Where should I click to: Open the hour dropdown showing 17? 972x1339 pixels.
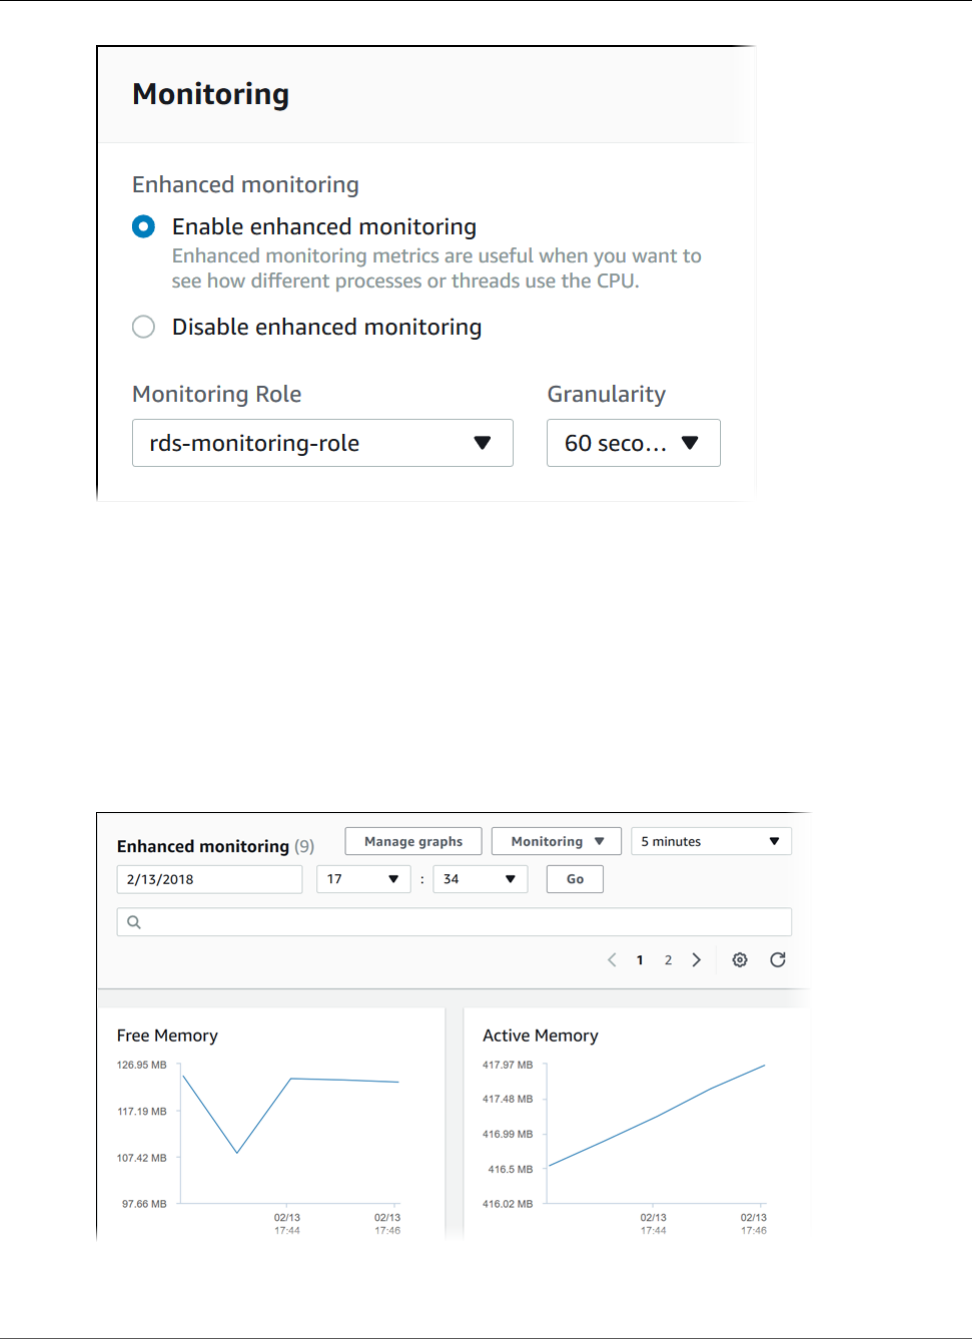[363, 880]
